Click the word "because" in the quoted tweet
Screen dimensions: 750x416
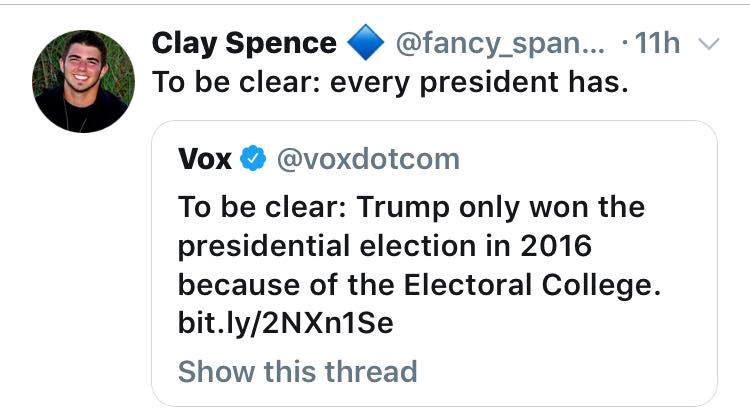240,285
